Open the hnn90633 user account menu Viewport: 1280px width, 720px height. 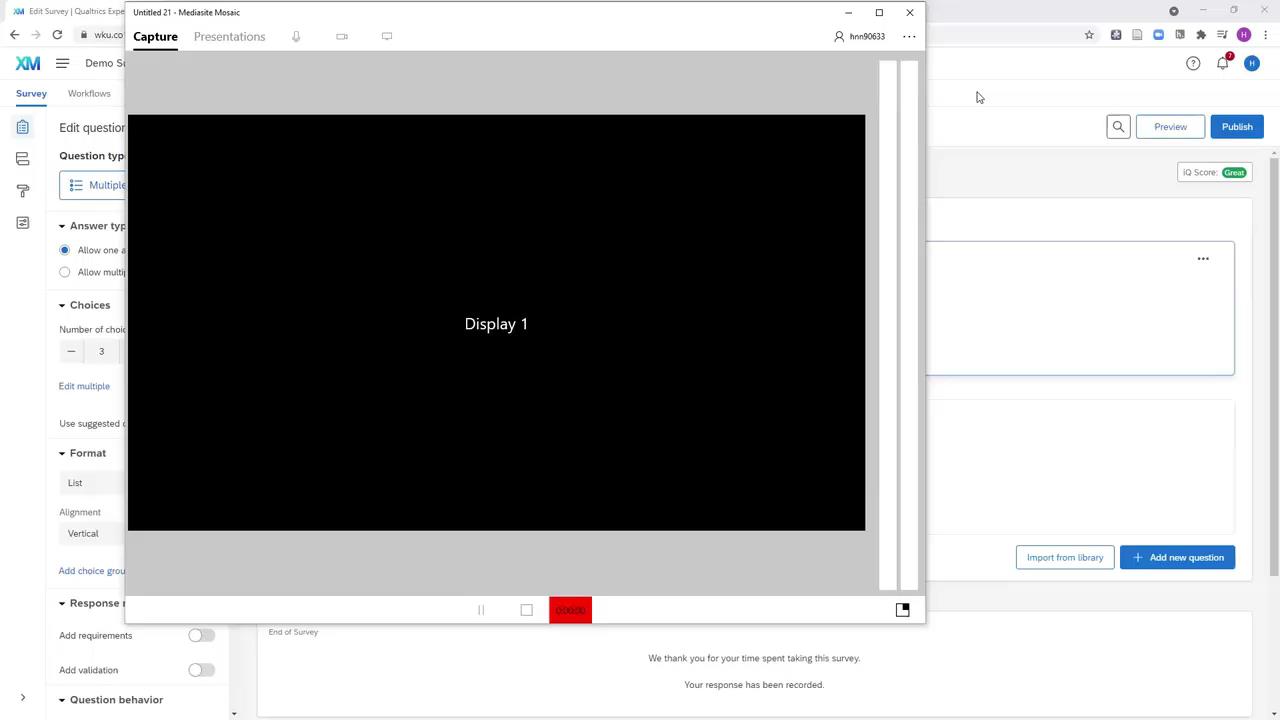(860, 36)
